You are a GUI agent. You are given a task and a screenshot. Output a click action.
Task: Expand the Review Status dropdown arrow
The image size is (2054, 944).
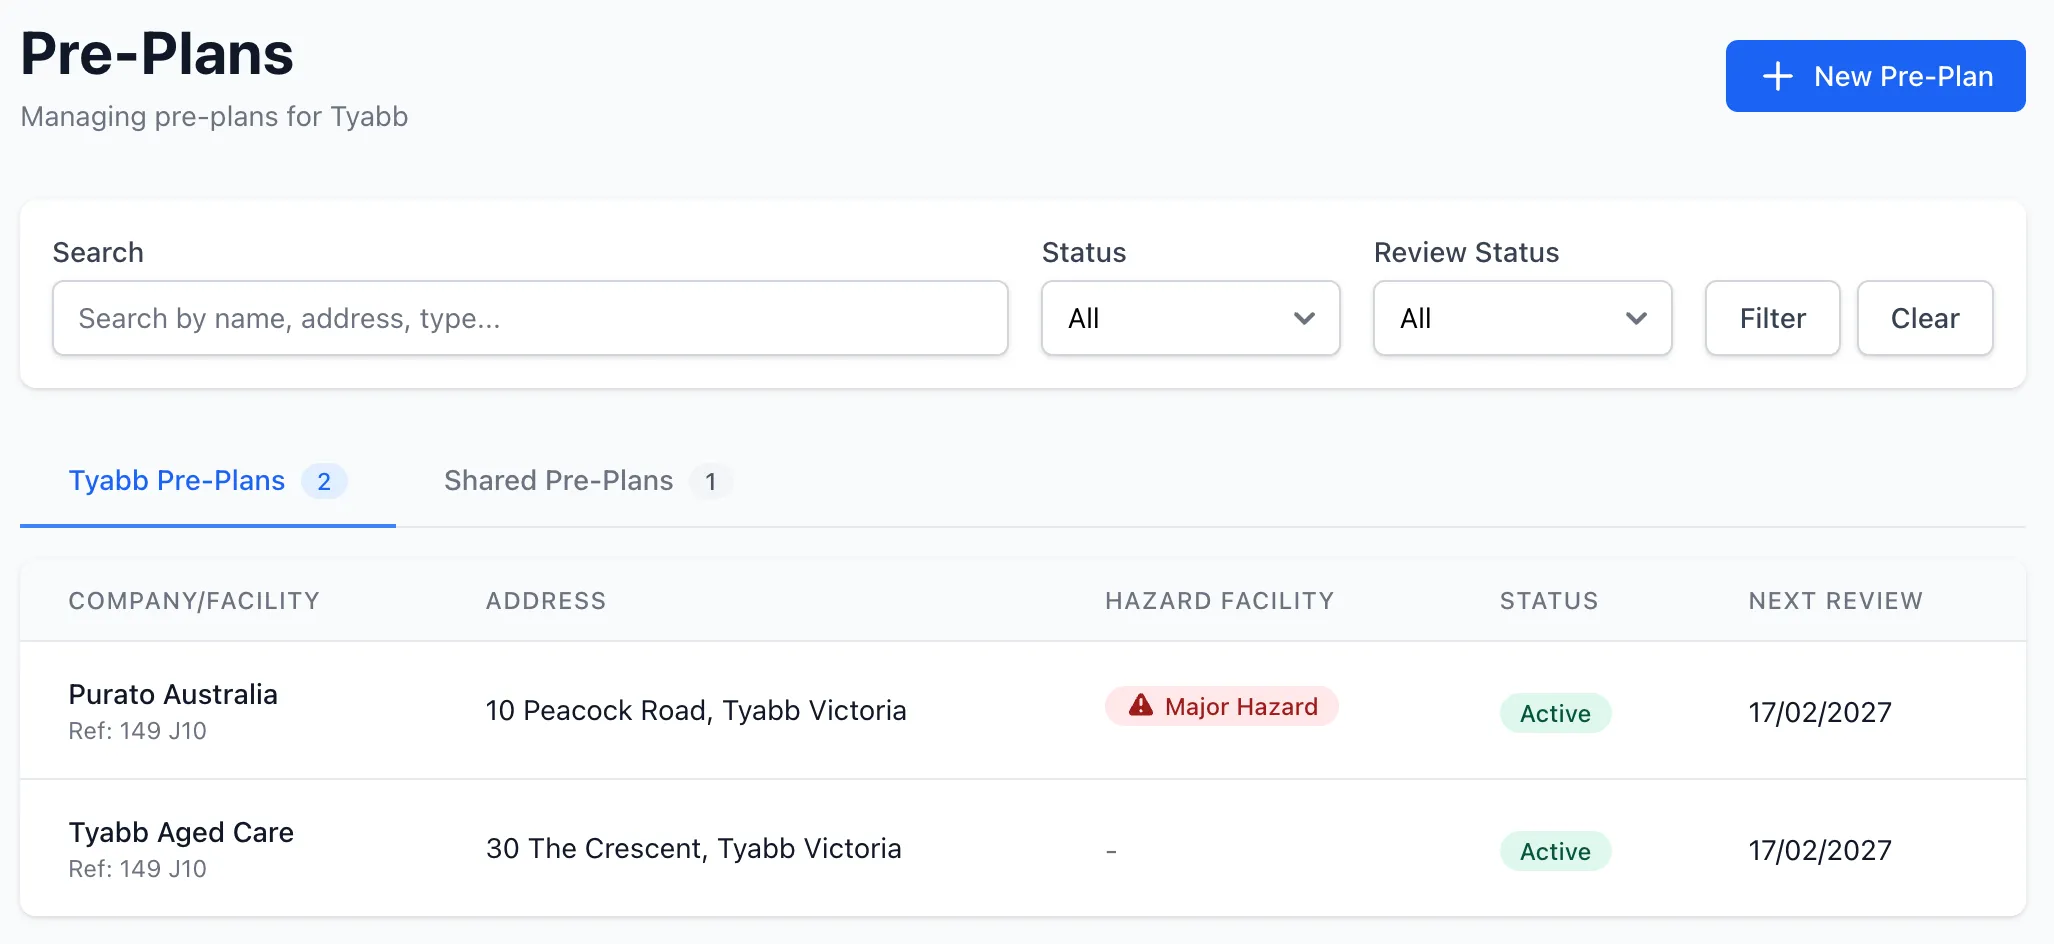[x=1636, y=318]
